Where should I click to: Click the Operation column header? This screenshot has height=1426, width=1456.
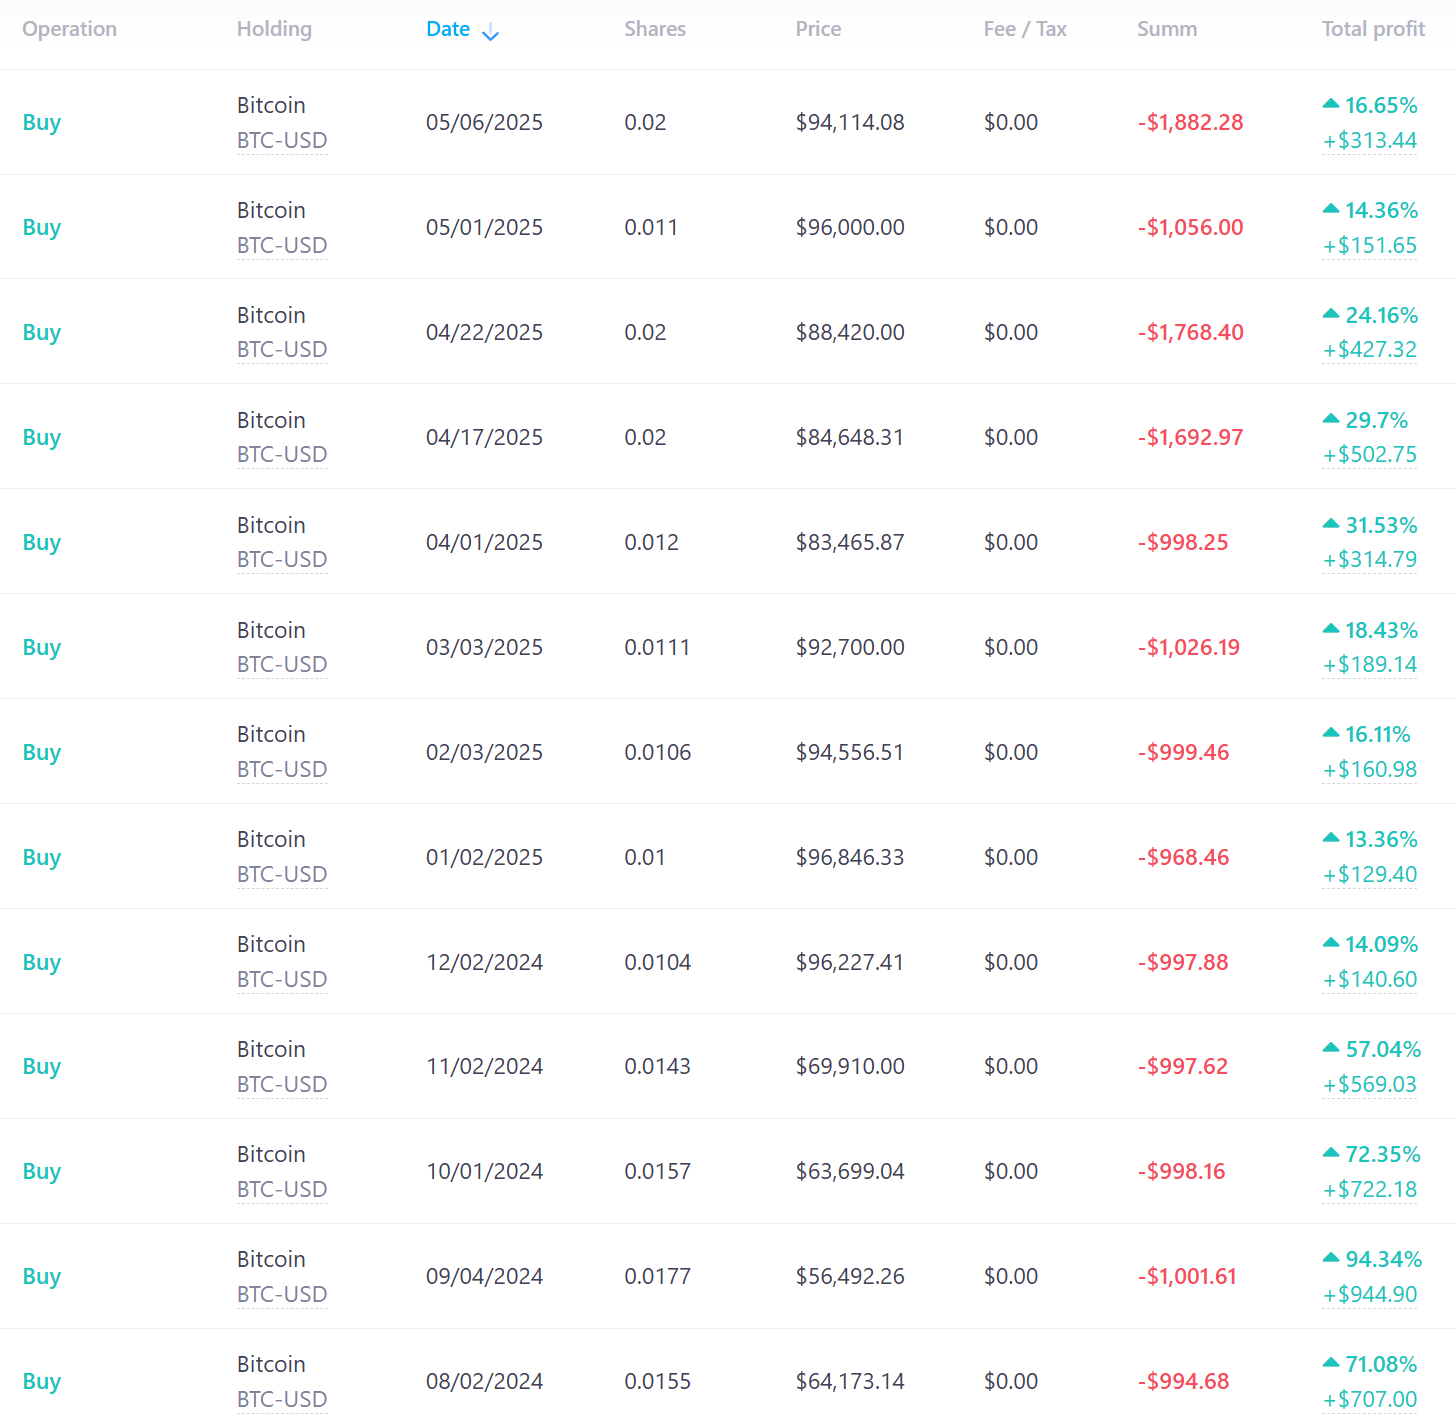[x=69, y=29]
